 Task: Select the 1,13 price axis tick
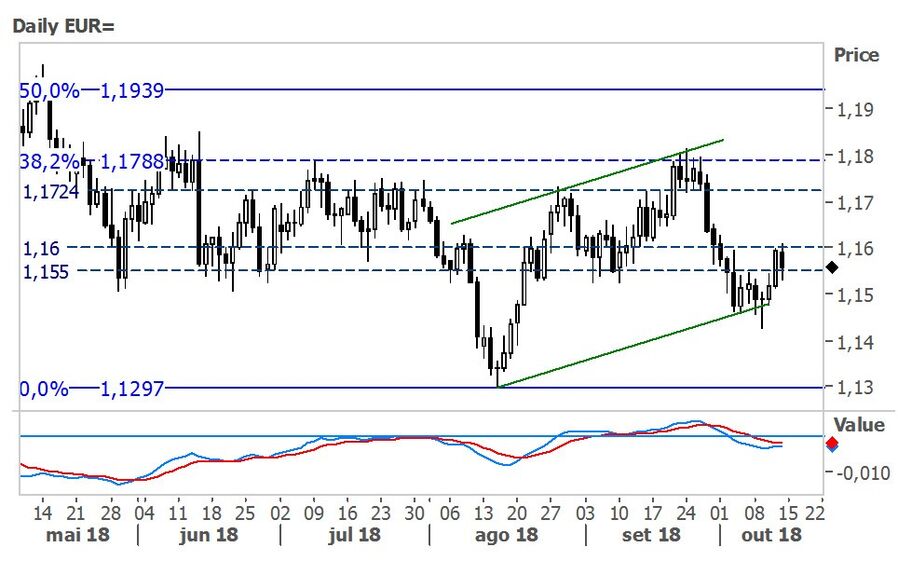tap(856, 388)
